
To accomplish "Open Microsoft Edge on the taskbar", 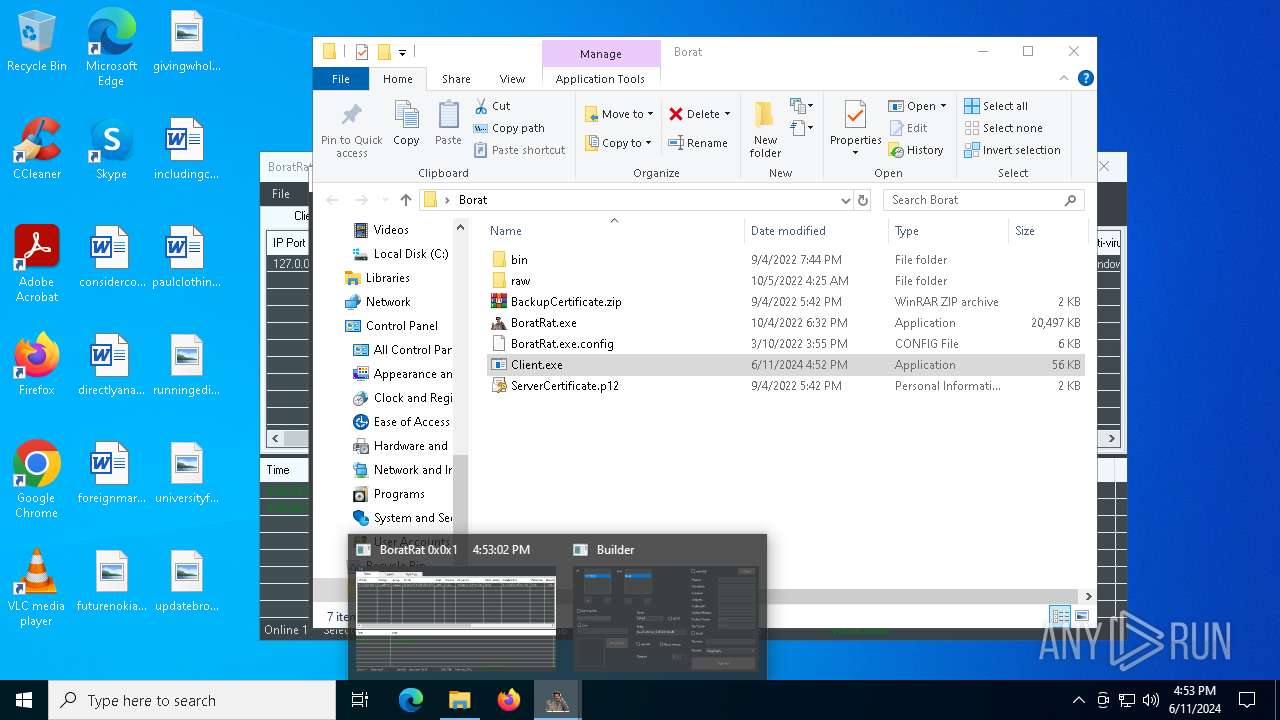I will click(x=411, y=700).
